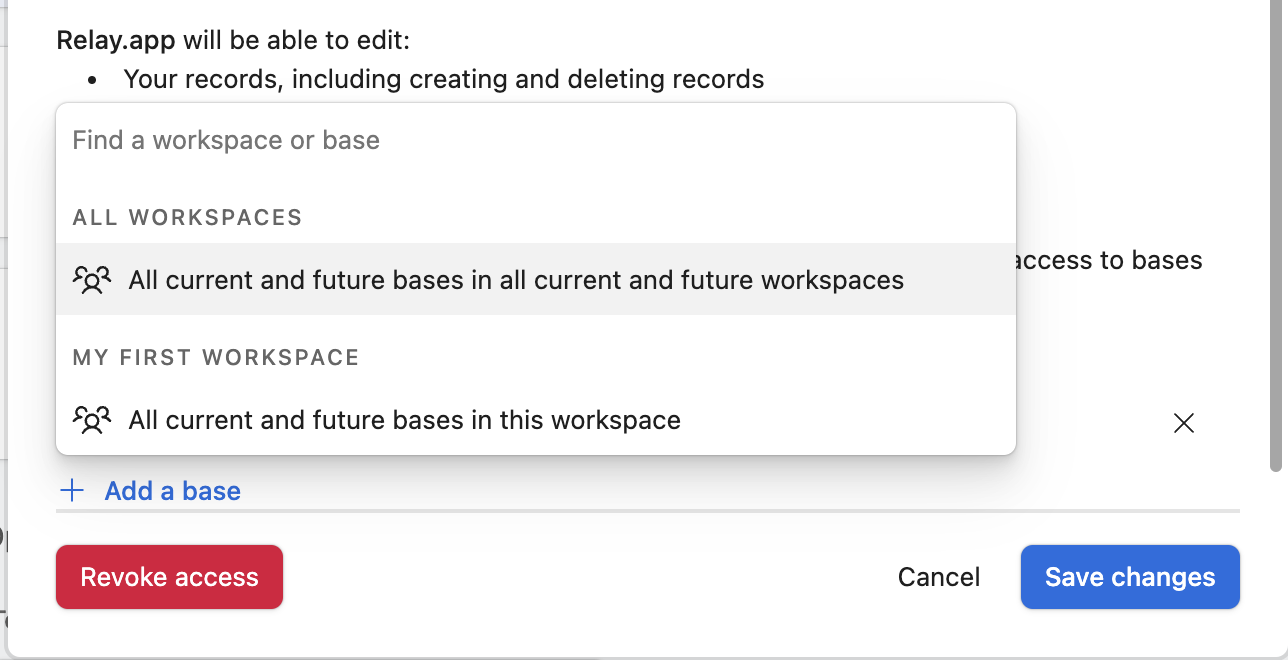Click the bullet about creating and deleting records
Viewport: 1288px width, 660px height.
[444, 78]
